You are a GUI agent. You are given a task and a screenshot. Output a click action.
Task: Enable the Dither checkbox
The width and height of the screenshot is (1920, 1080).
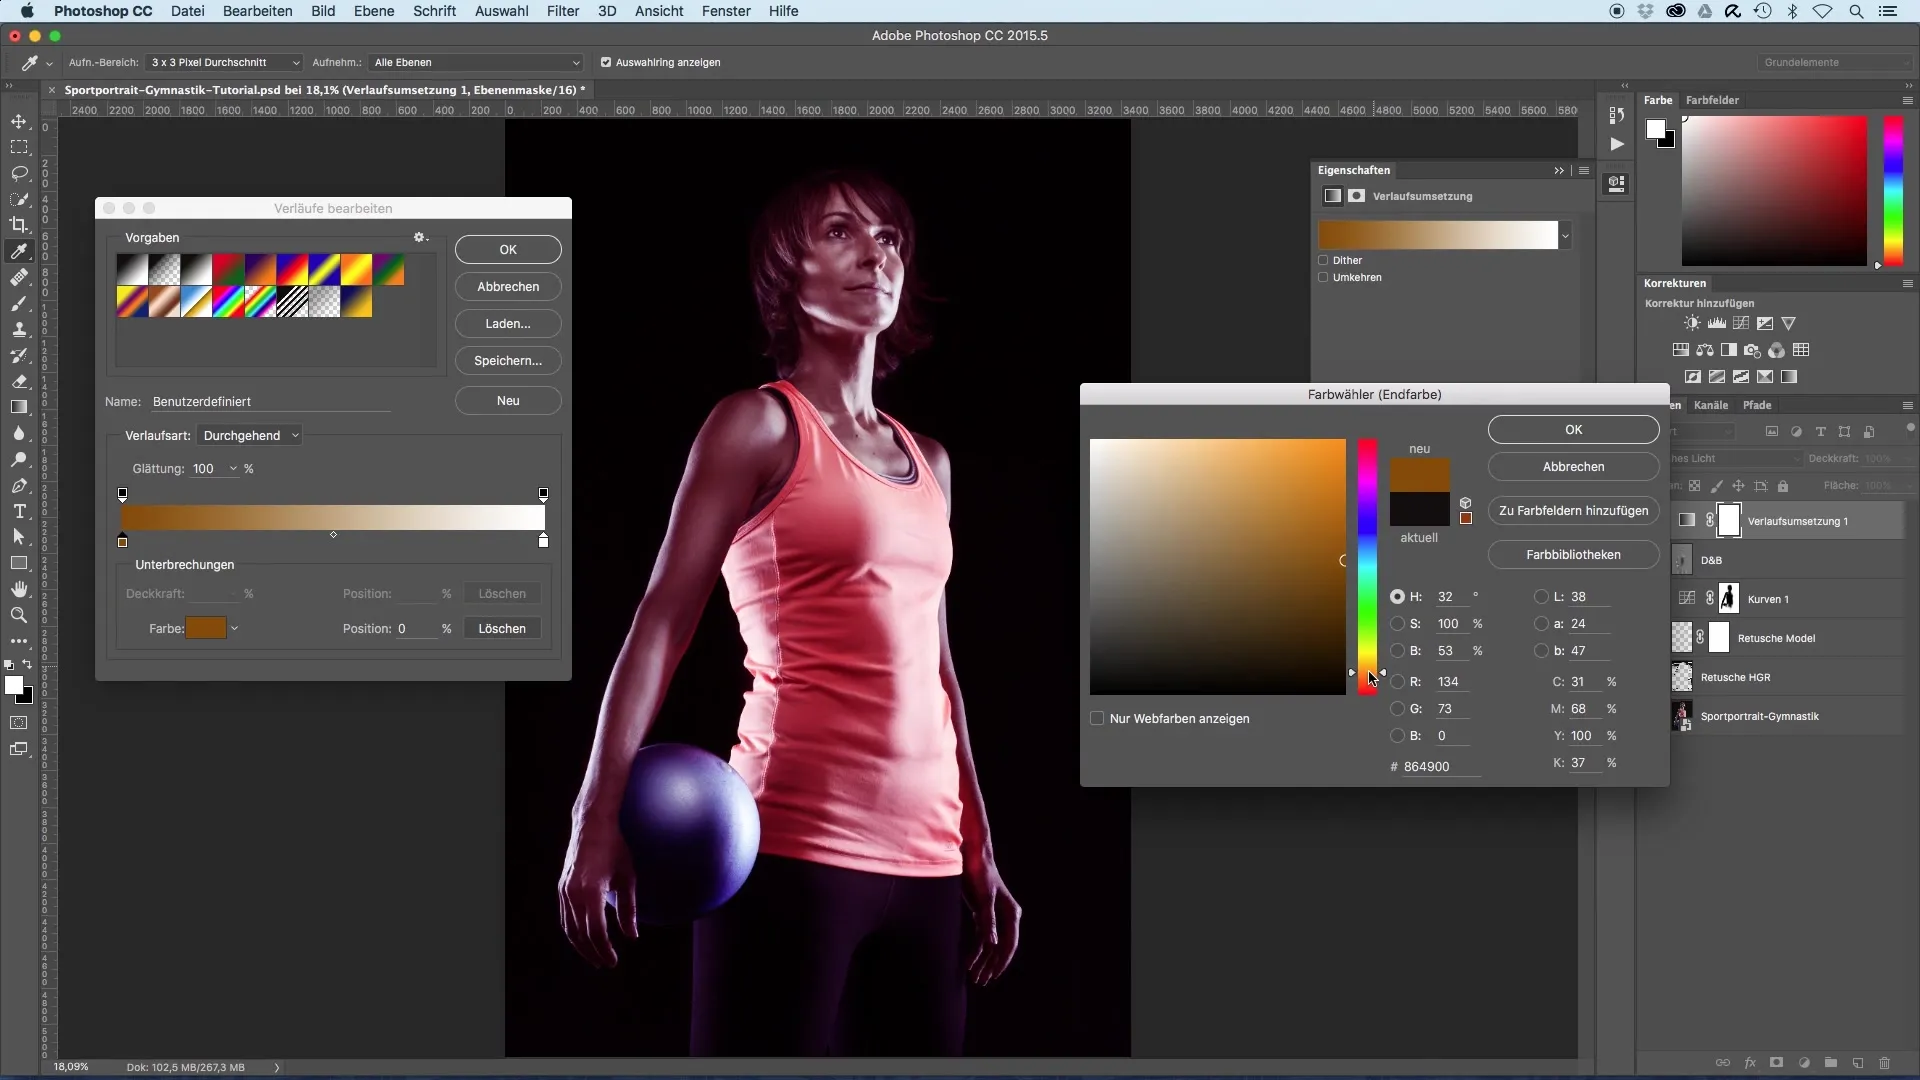click(1323, 260)
